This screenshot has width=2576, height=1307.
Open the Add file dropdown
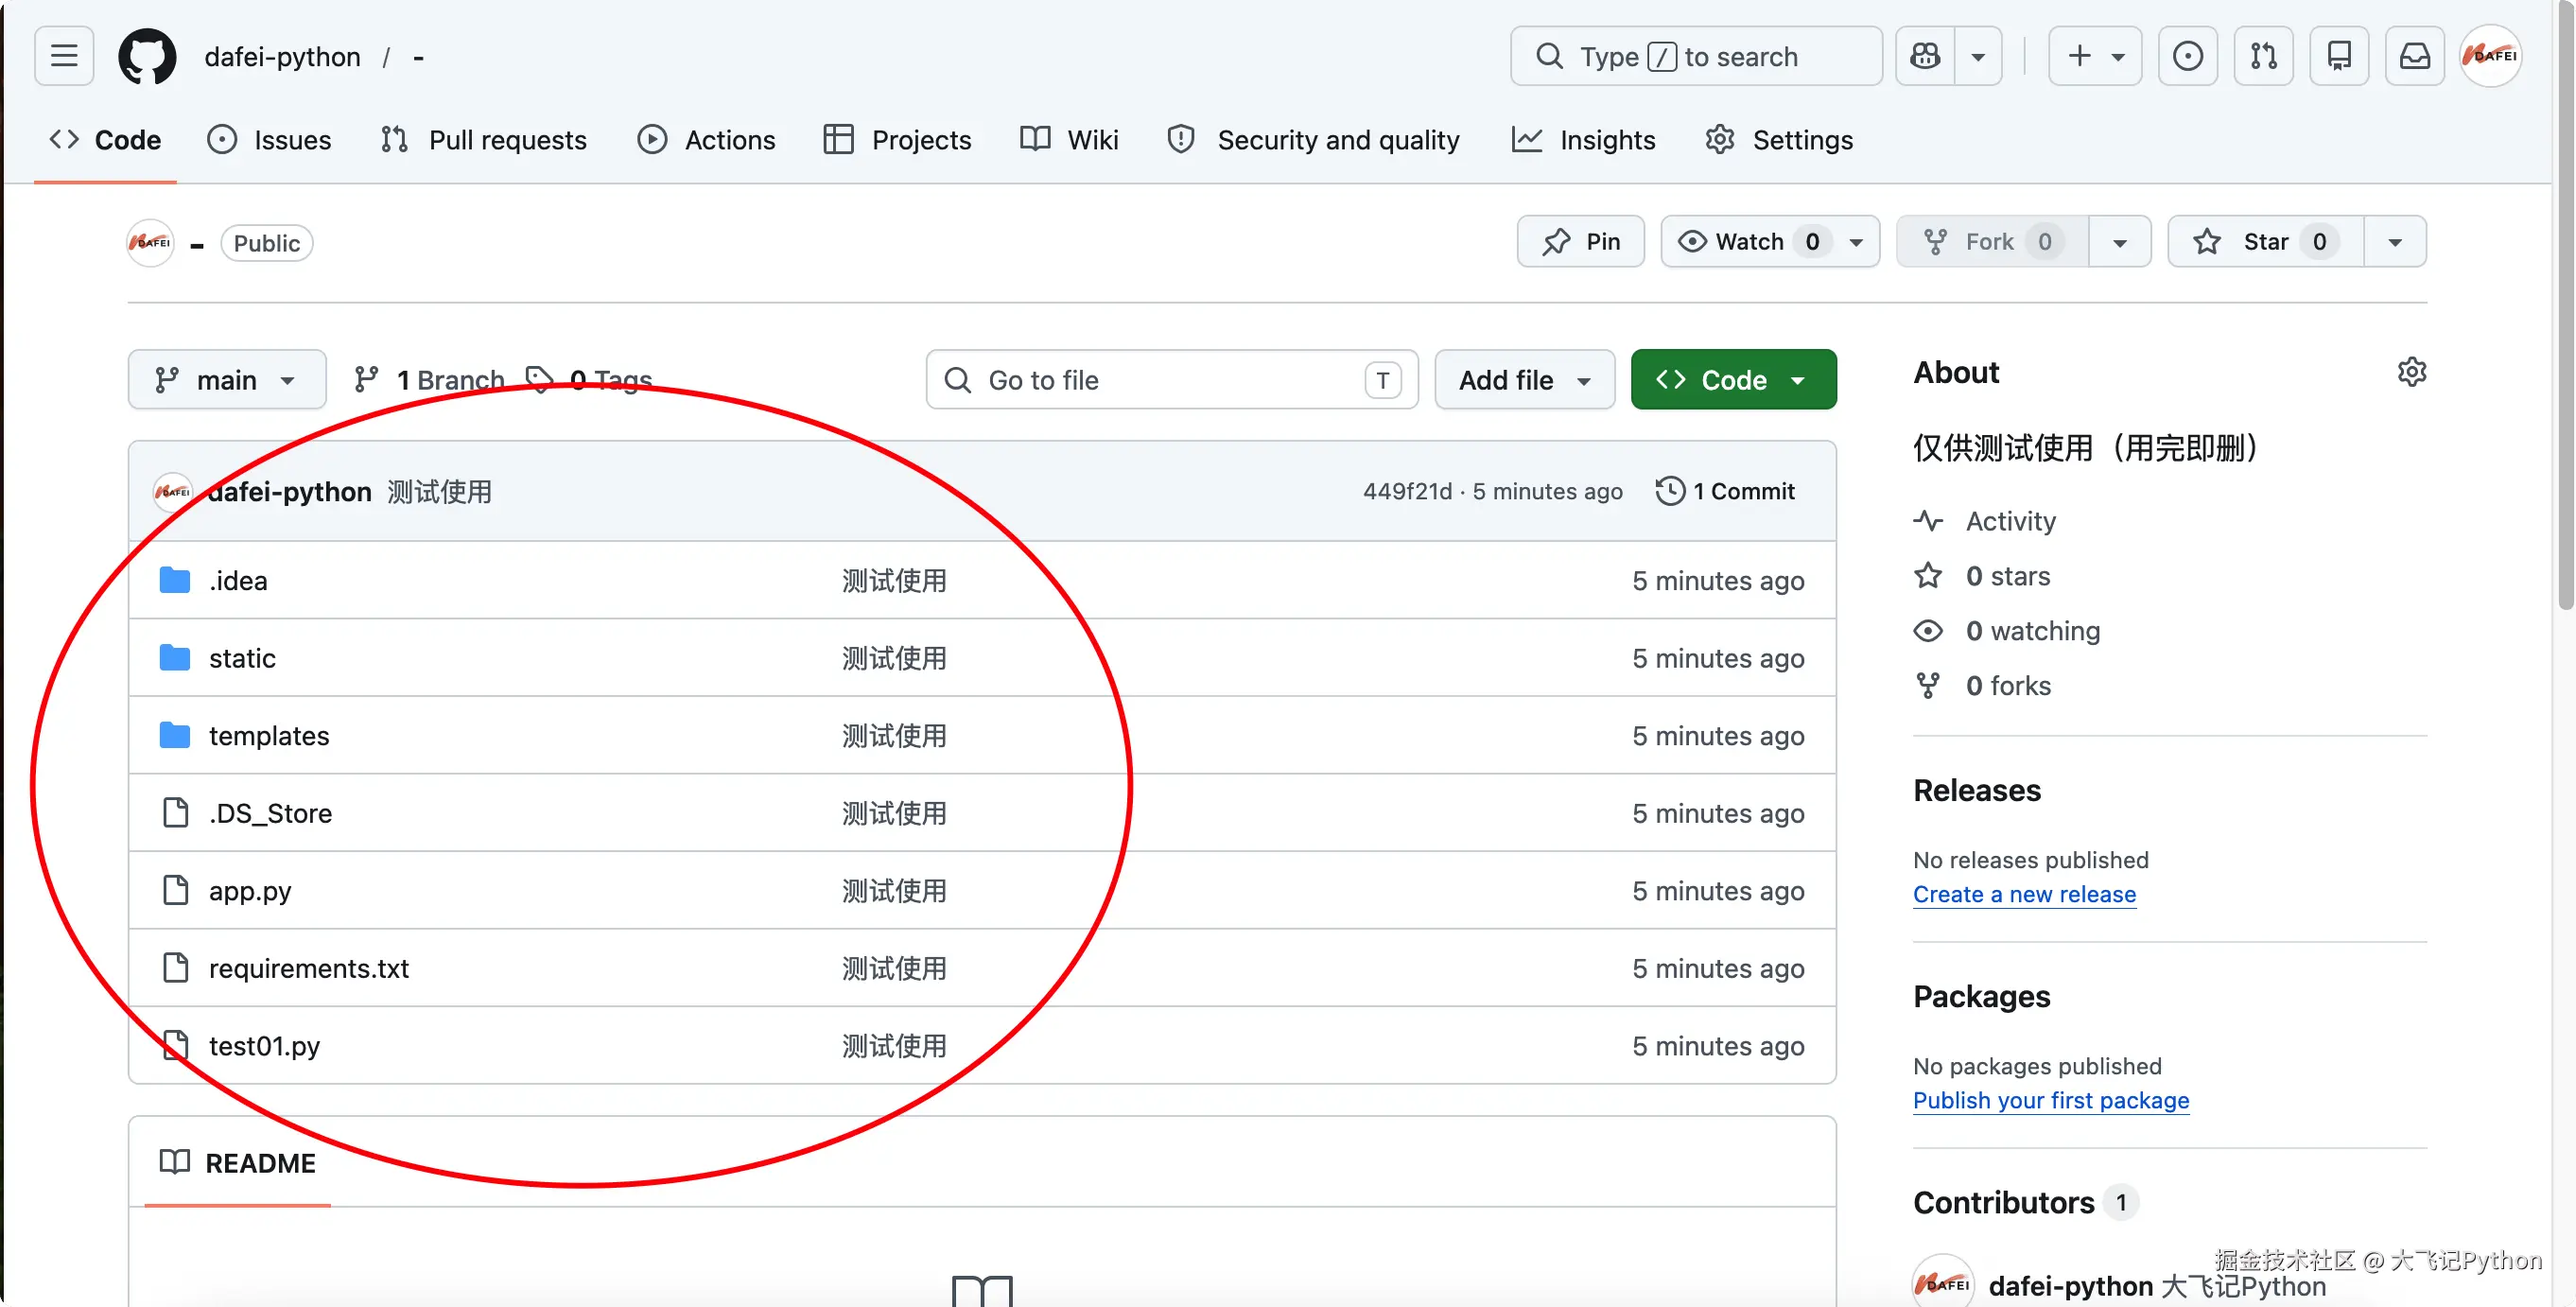point(1524,379)
